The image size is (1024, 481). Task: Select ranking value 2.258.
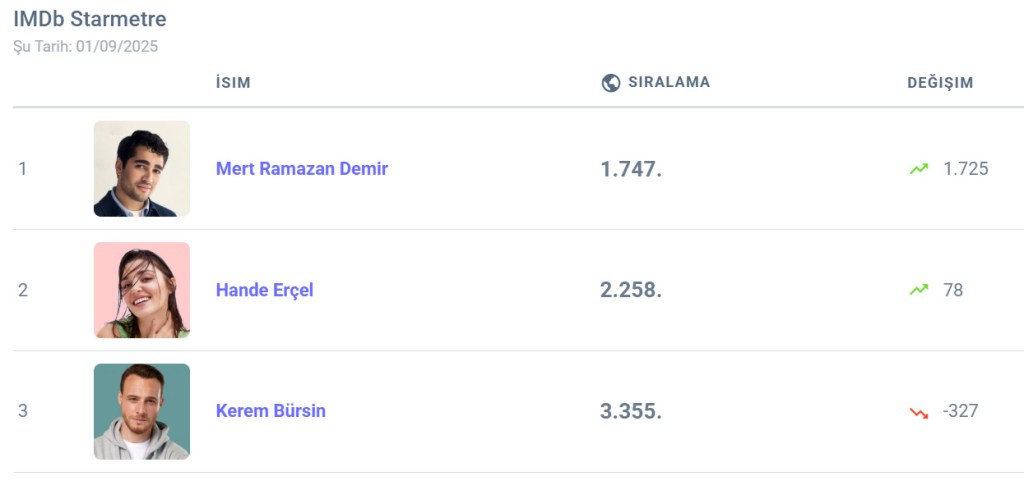coord(631,290)
